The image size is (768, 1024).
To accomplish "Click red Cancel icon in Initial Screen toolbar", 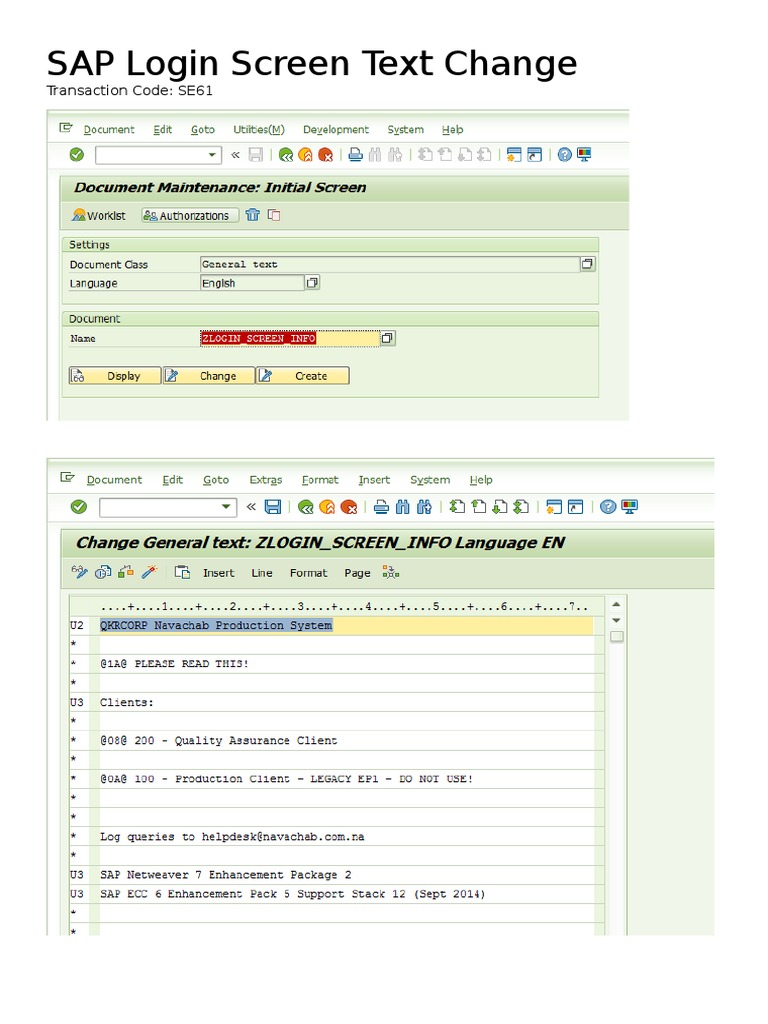I will point(325,155).
